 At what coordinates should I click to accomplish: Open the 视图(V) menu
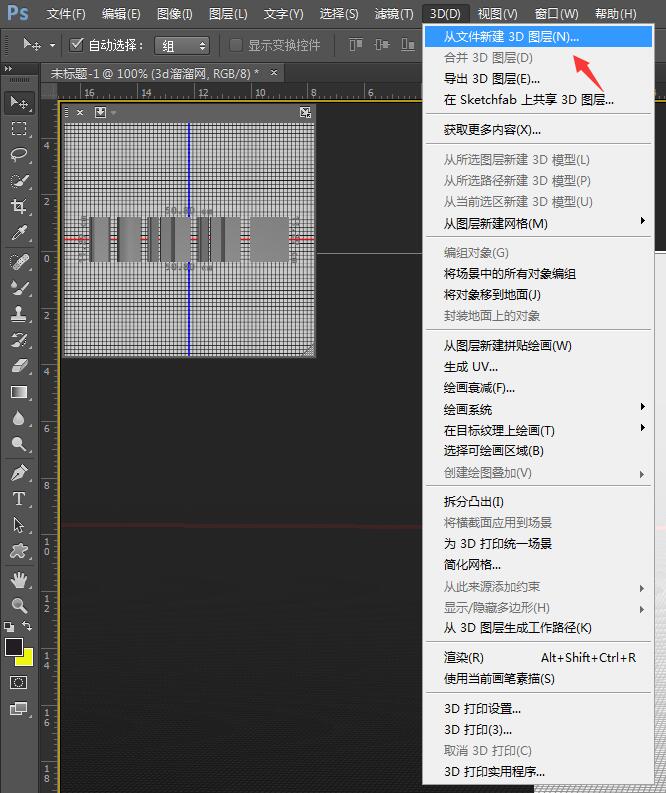[x=498, y=14]
